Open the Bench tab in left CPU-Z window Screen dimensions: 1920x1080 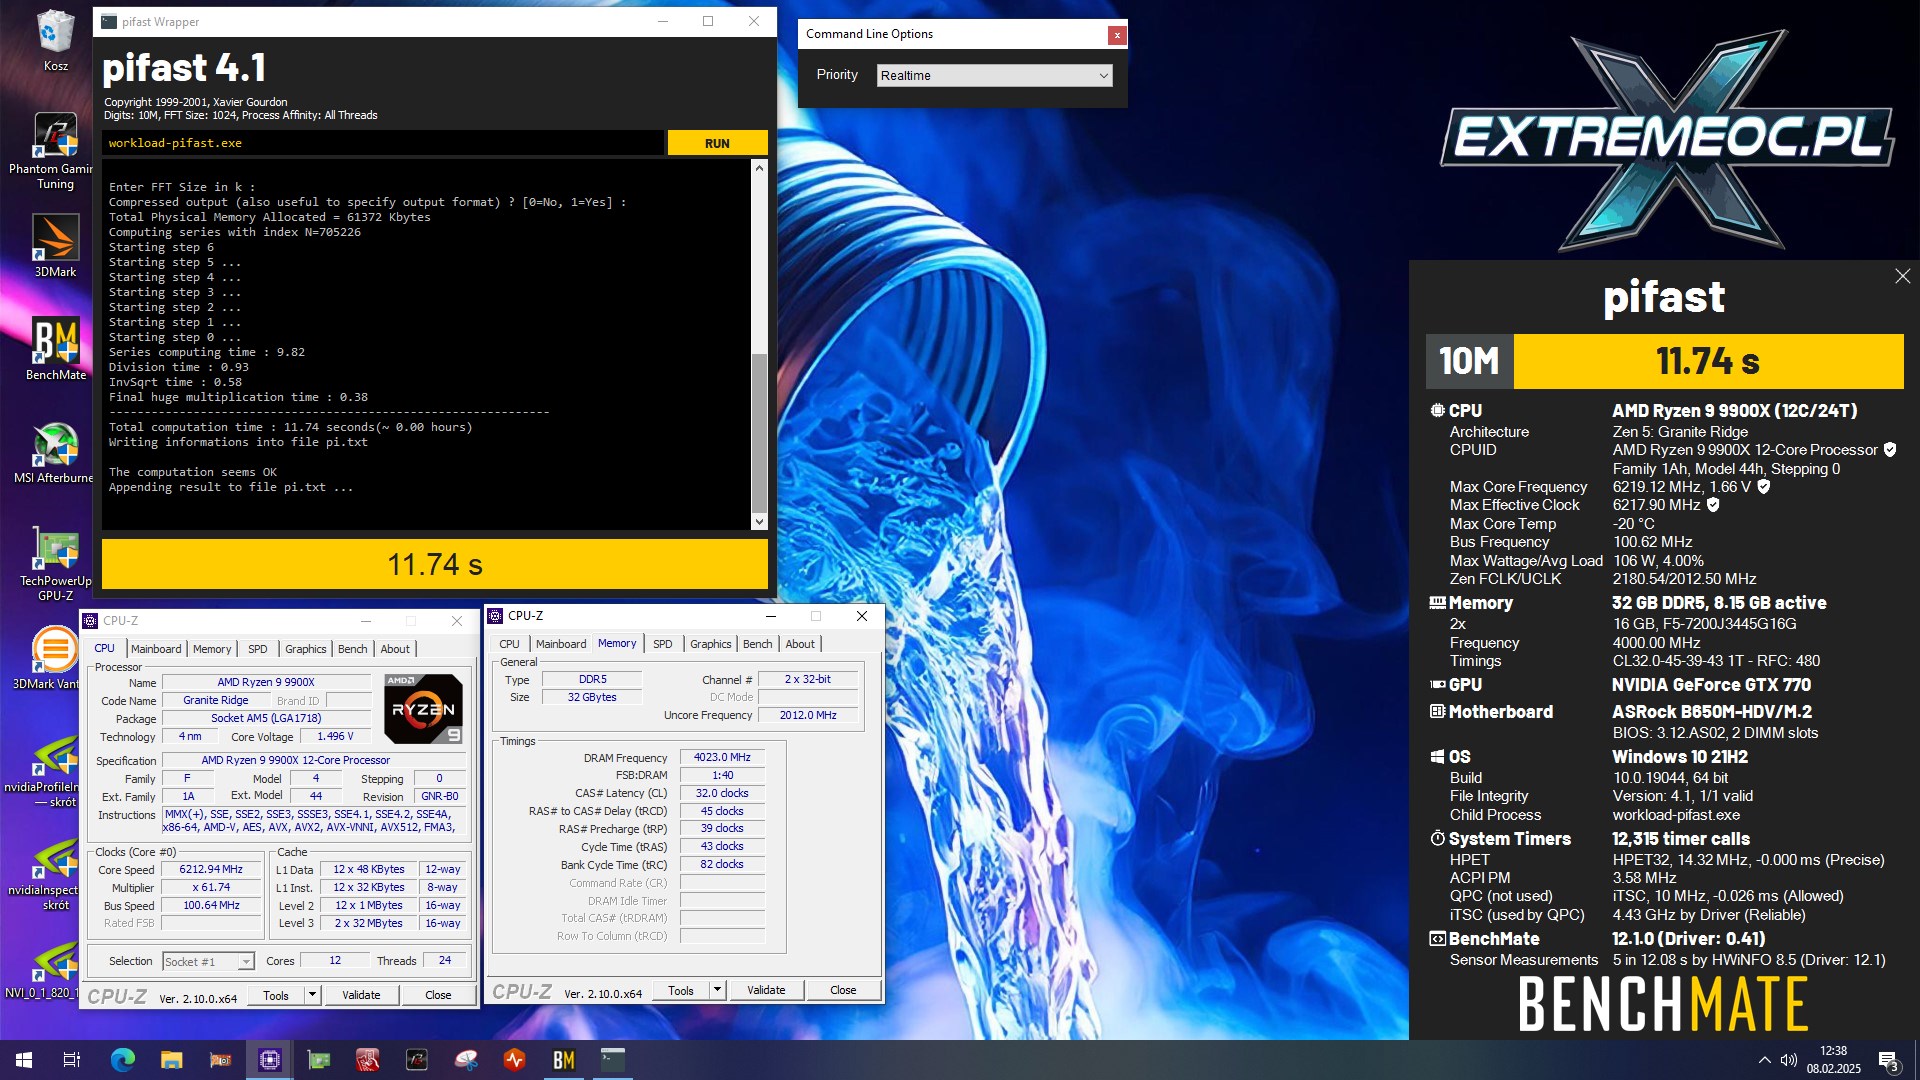click(352, 649)
